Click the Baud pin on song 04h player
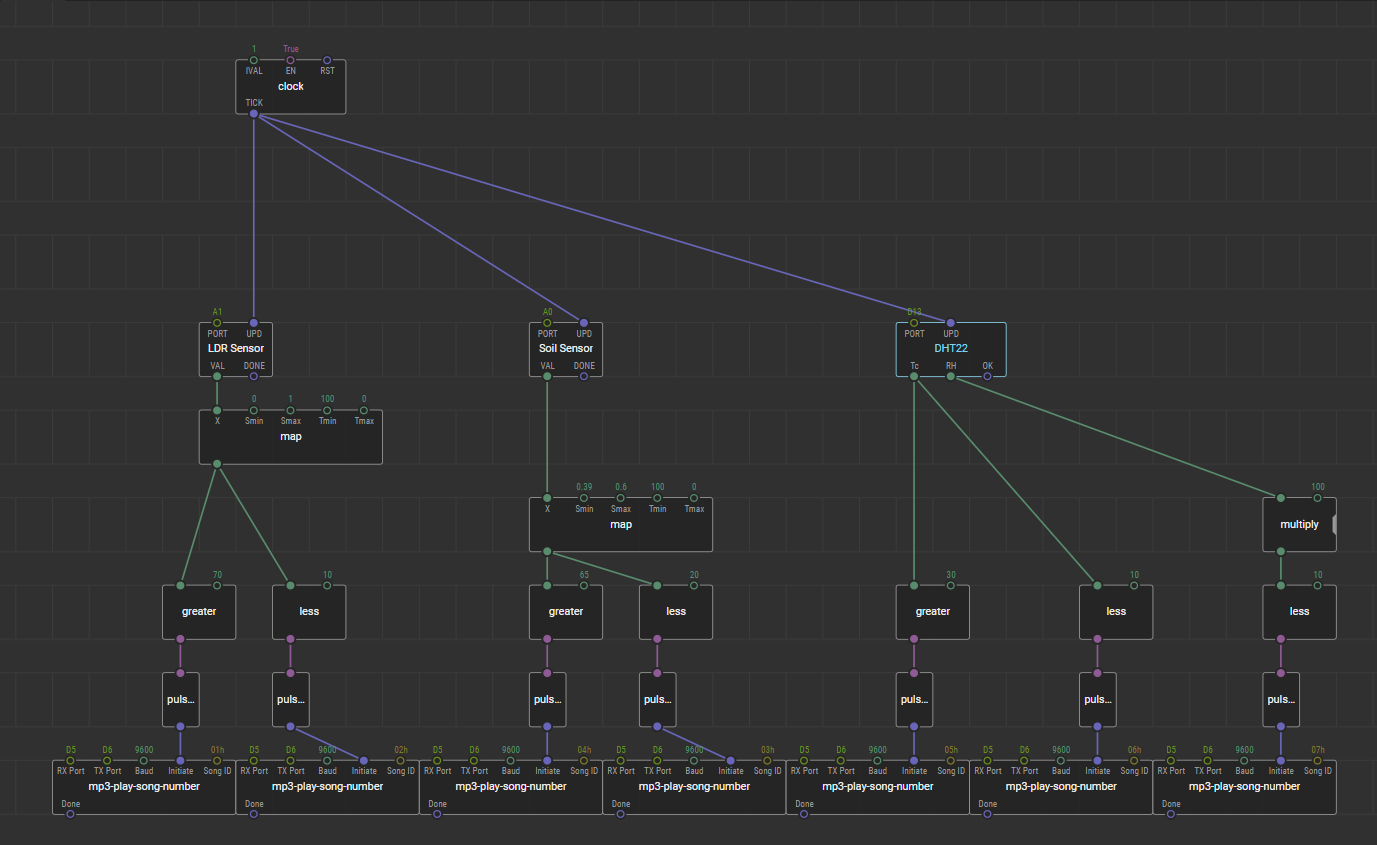 [511, 760]
